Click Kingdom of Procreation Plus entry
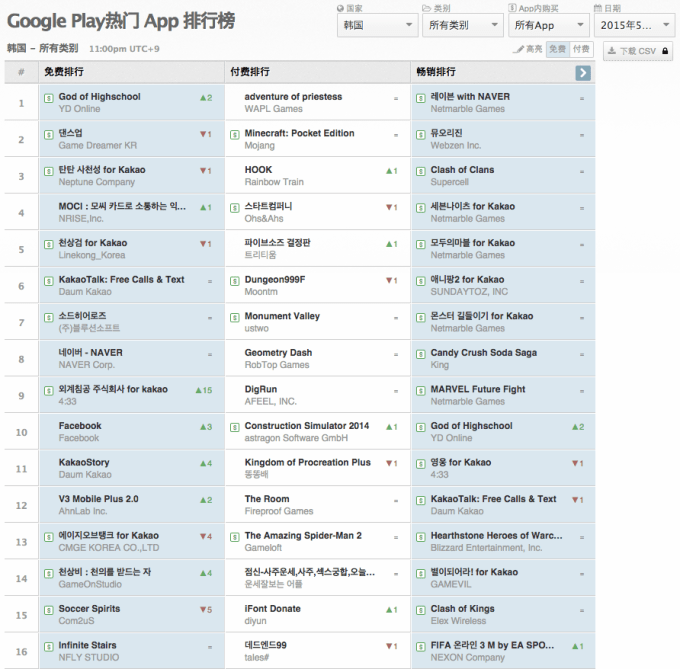 point(307,462)
